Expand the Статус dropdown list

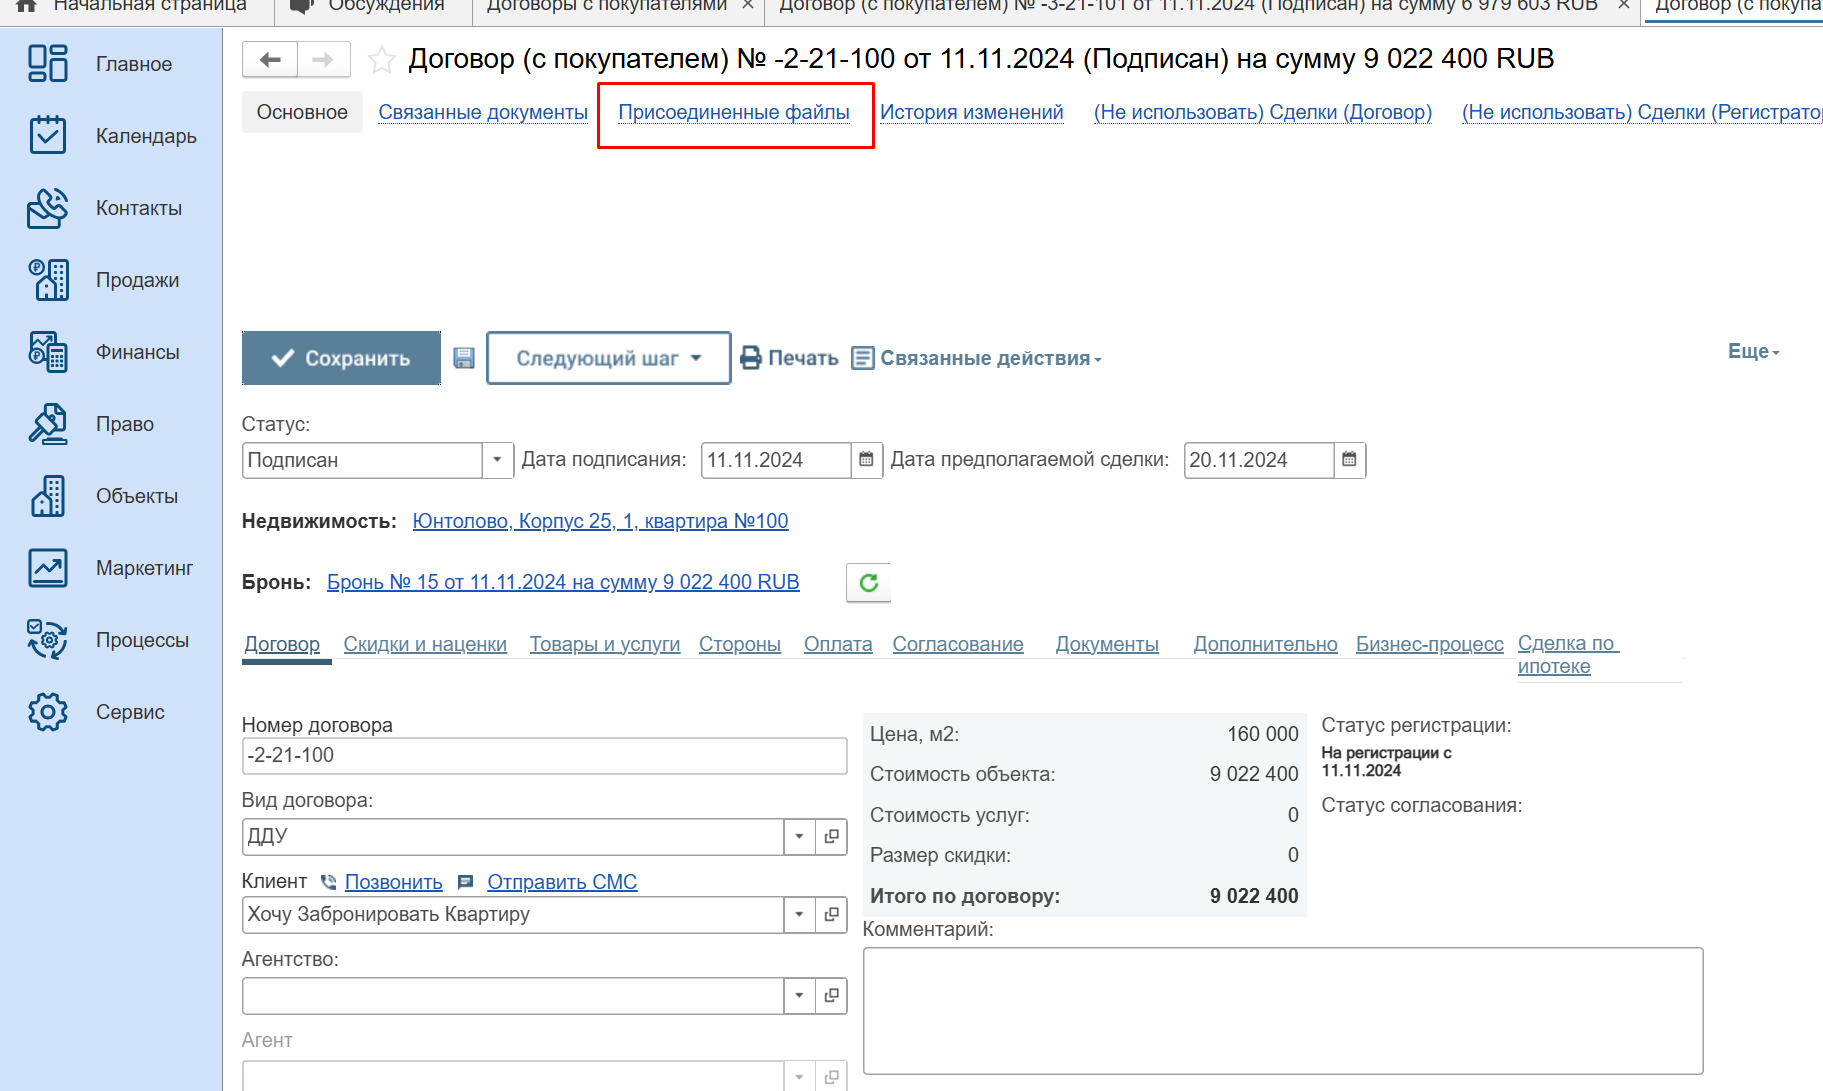[497, 460]
